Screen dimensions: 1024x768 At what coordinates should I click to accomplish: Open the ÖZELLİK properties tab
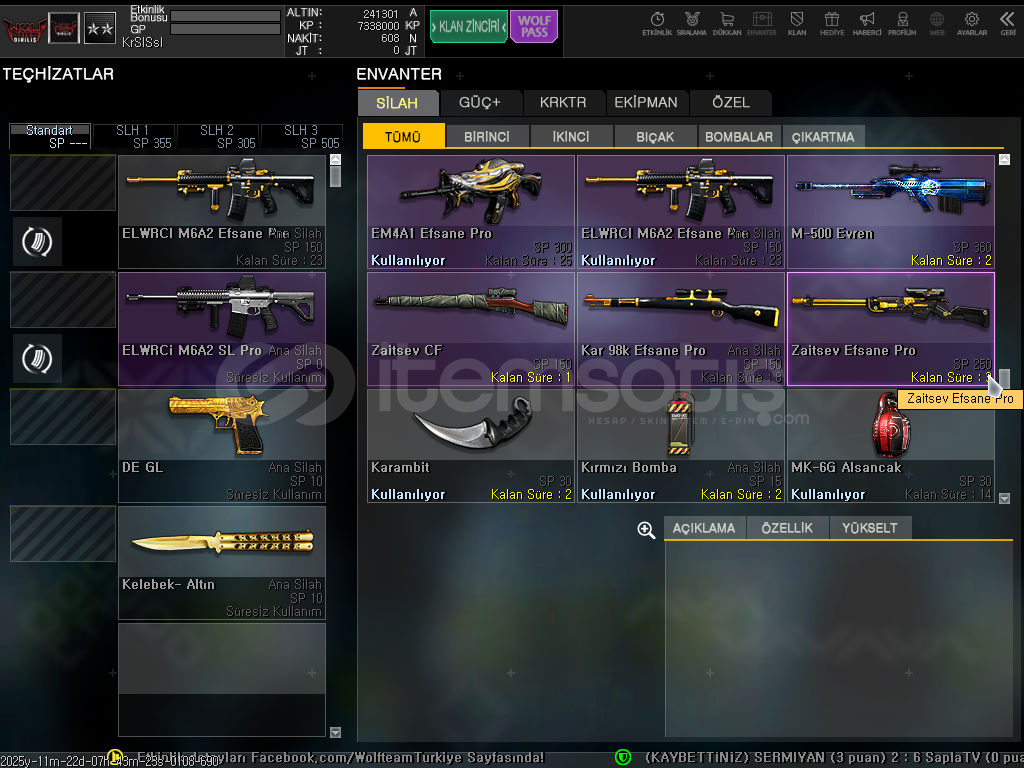787,528
